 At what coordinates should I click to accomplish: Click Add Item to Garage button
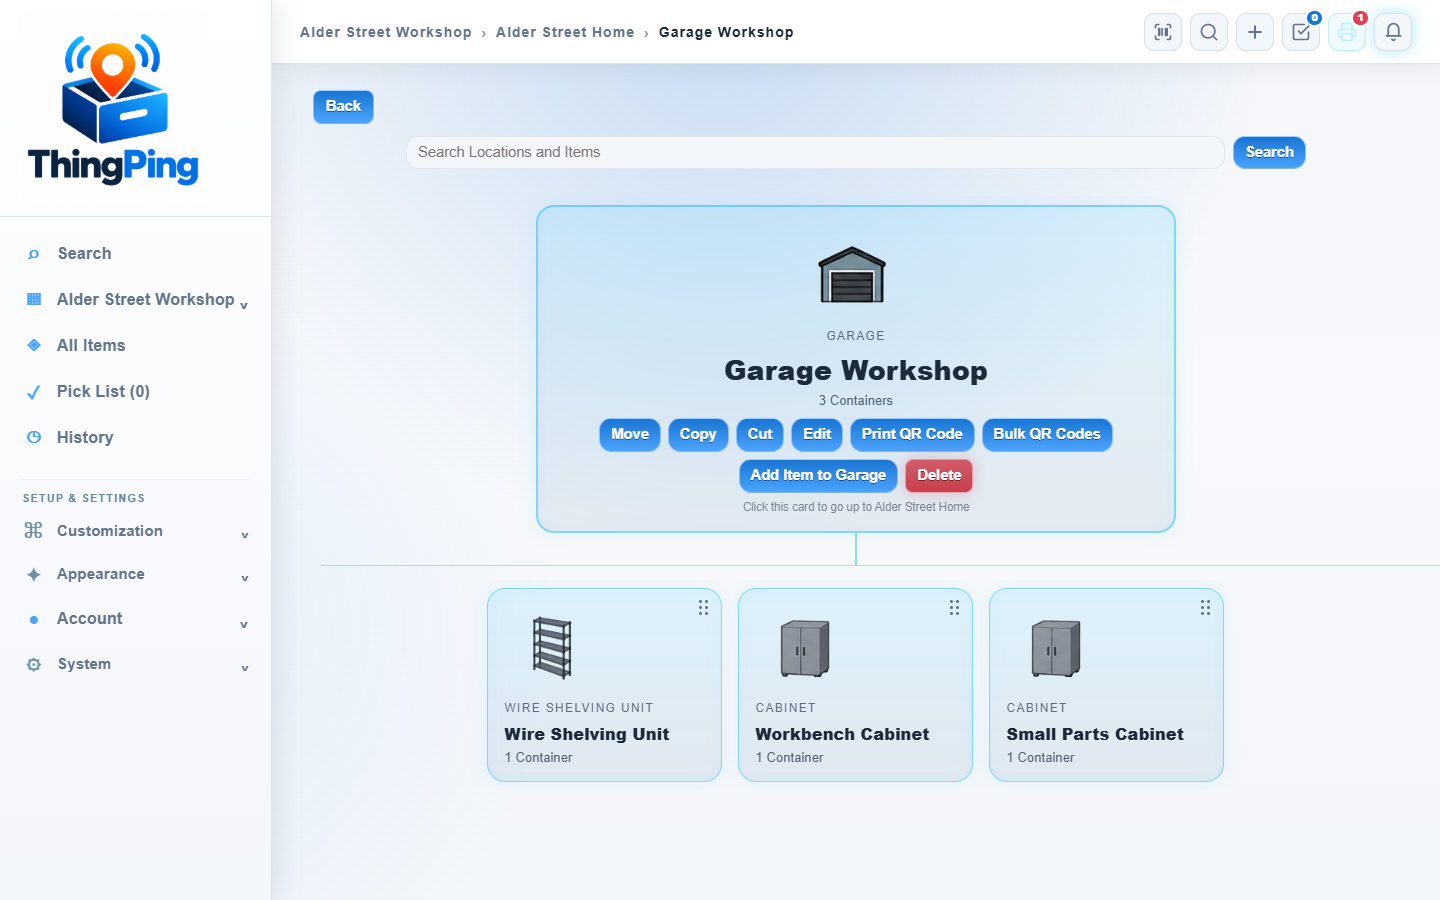(x=818, y=475)
